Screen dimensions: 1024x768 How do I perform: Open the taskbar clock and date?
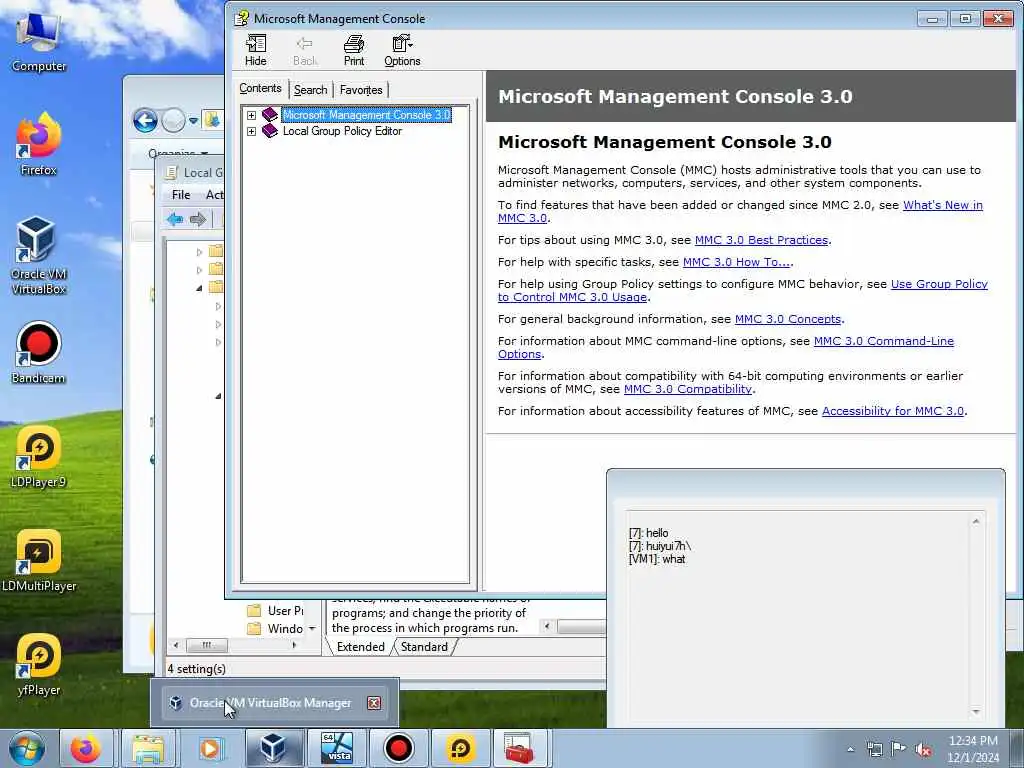pyautogui.click(x=973, y=749)
